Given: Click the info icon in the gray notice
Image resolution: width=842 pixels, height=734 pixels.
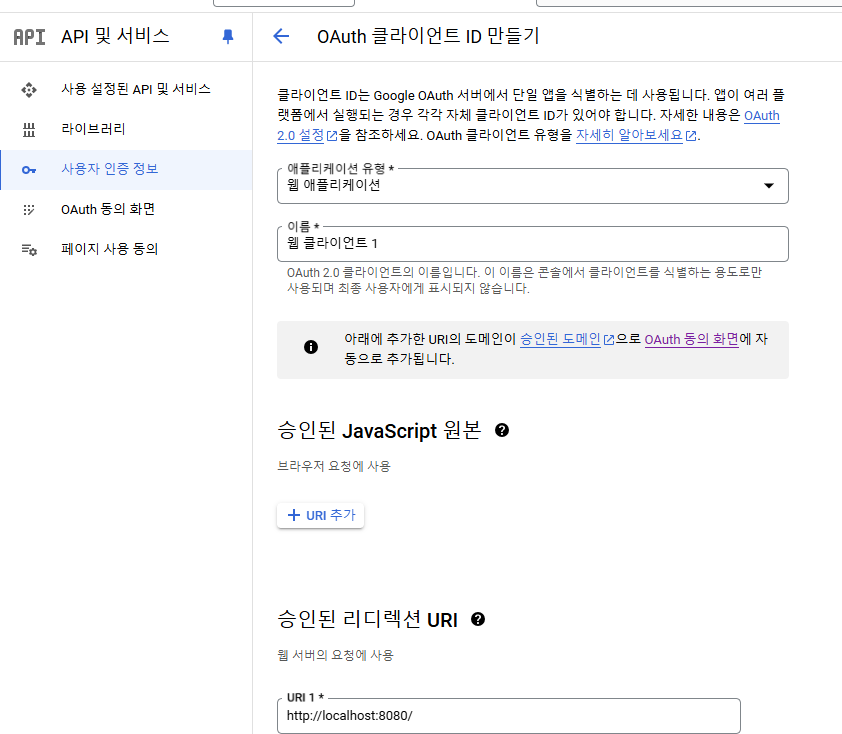Looking at the screenshot, I should pyautogui.click(x=311, y=347).
